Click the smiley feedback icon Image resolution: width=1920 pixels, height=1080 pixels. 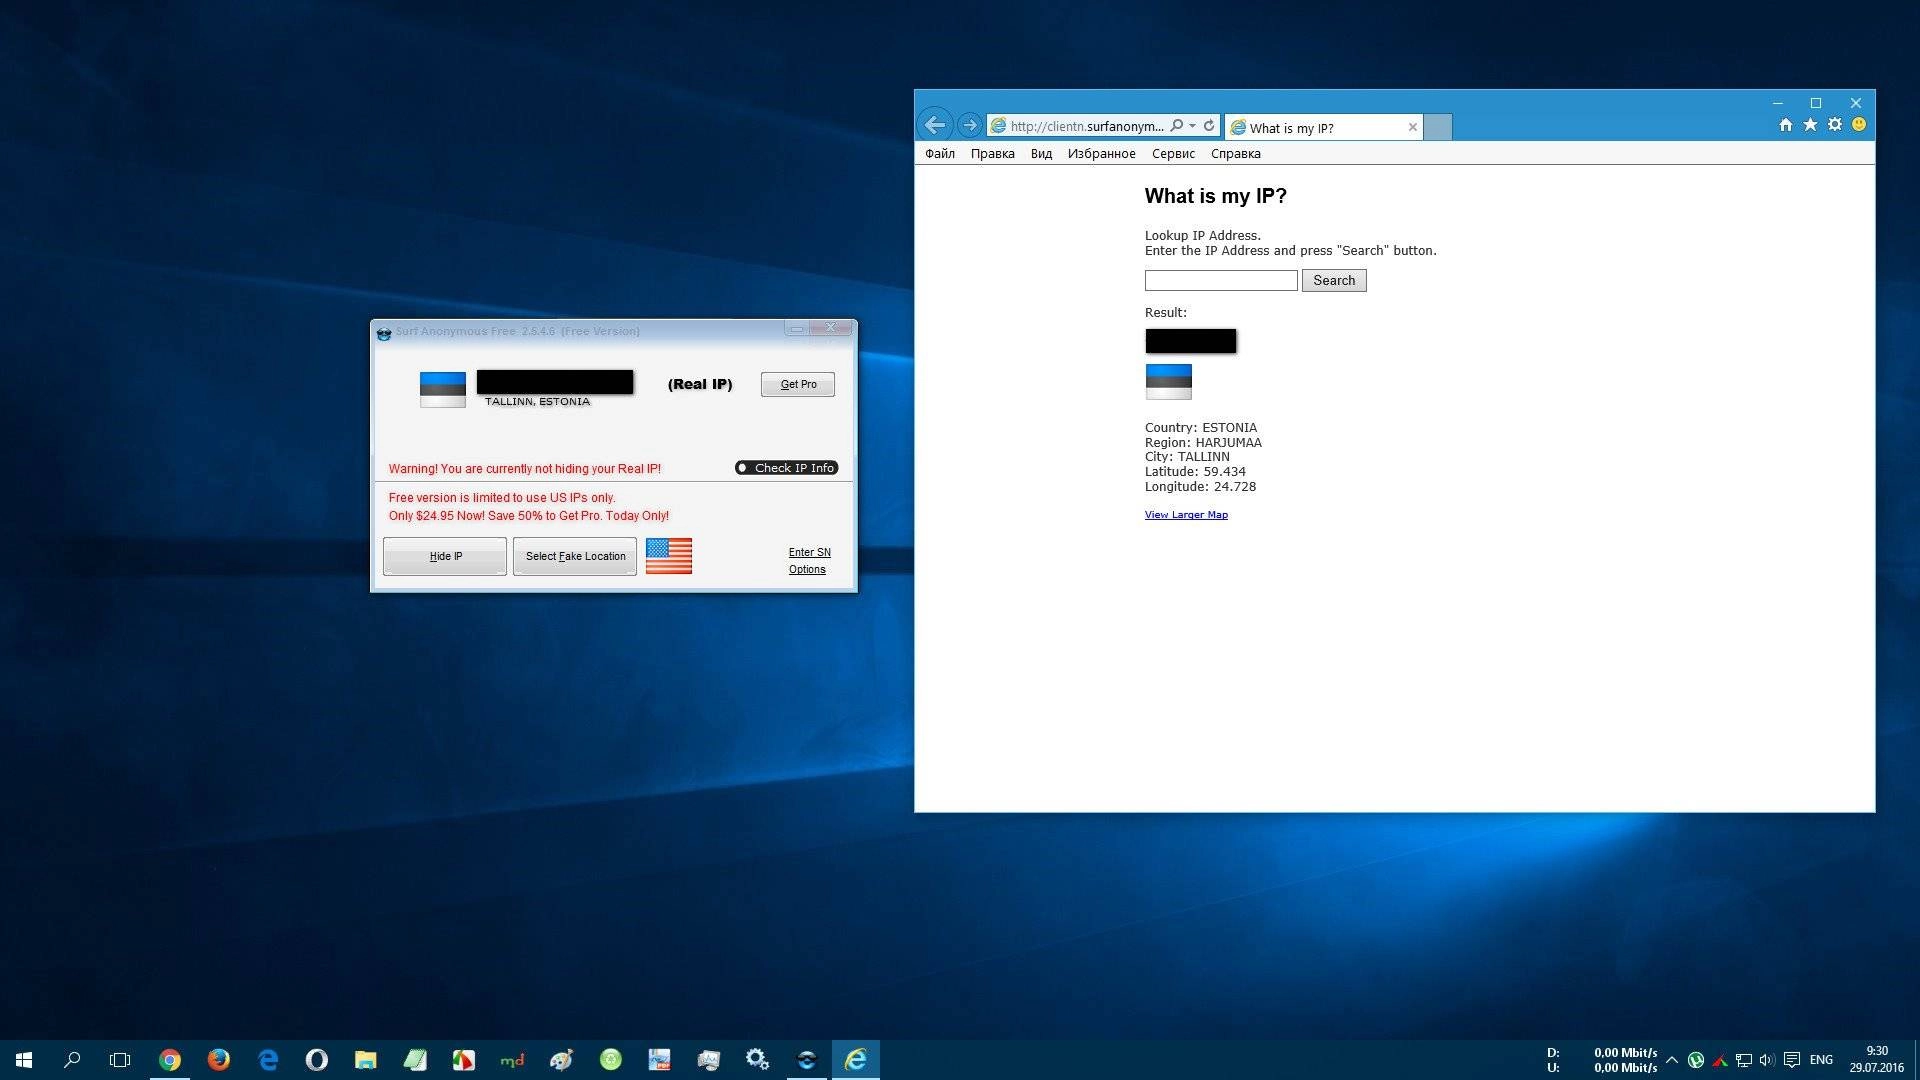1859,125
